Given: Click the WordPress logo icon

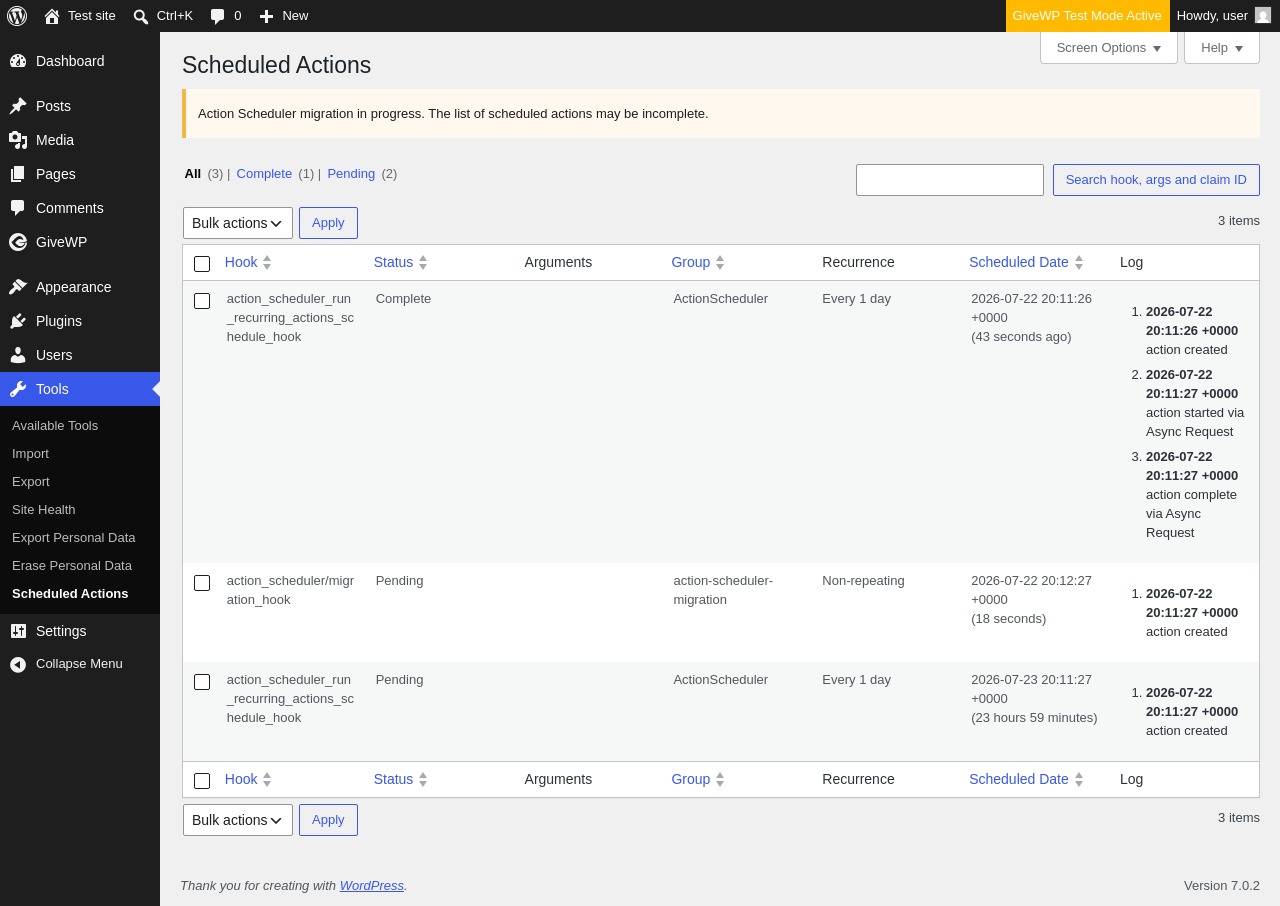Looking at the screenshot, I should point(17,16).
